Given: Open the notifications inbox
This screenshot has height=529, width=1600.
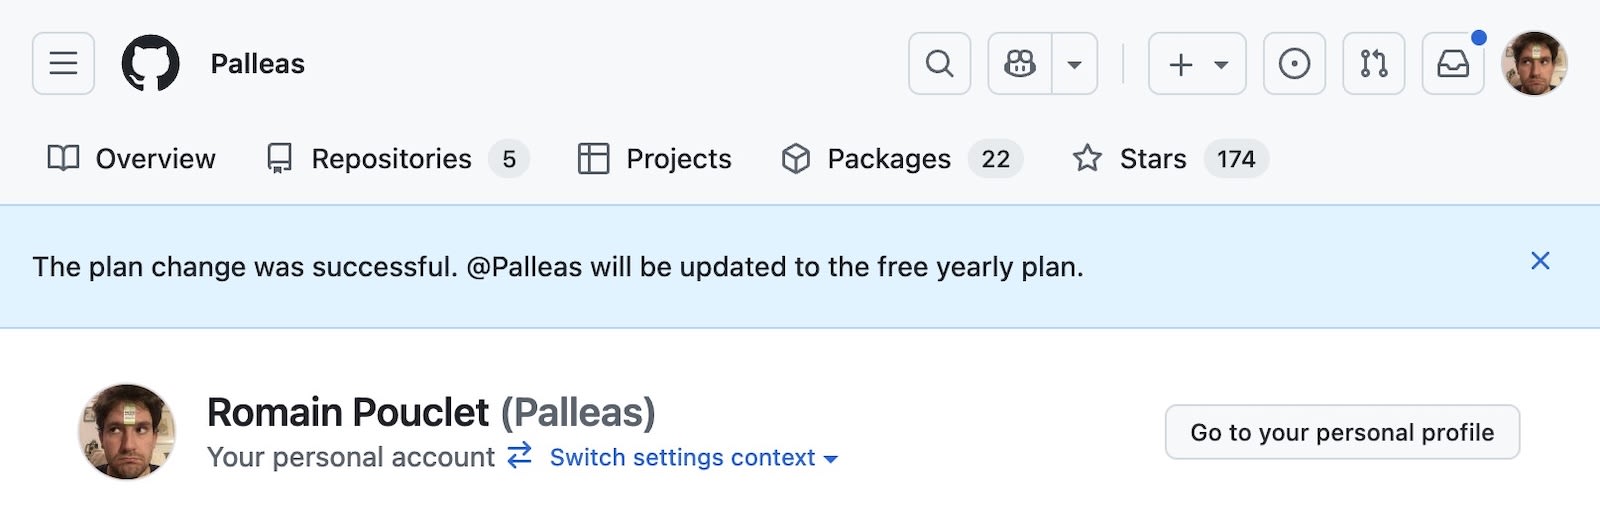Looking at the screenshot, I should coord(1453,64).
